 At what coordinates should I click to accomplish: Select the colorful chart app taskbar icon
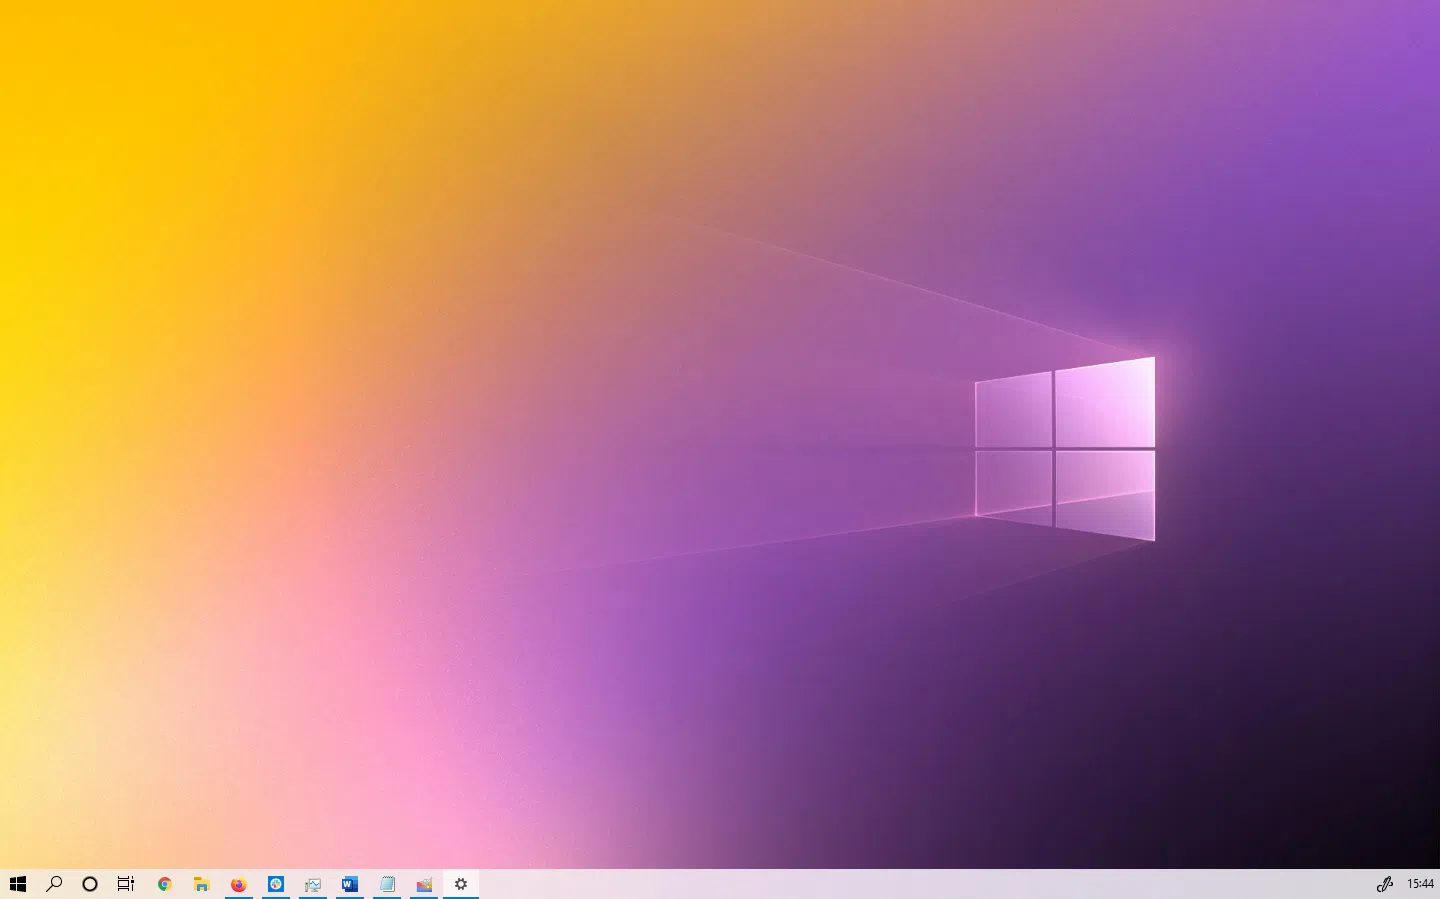tap(424, 884)
